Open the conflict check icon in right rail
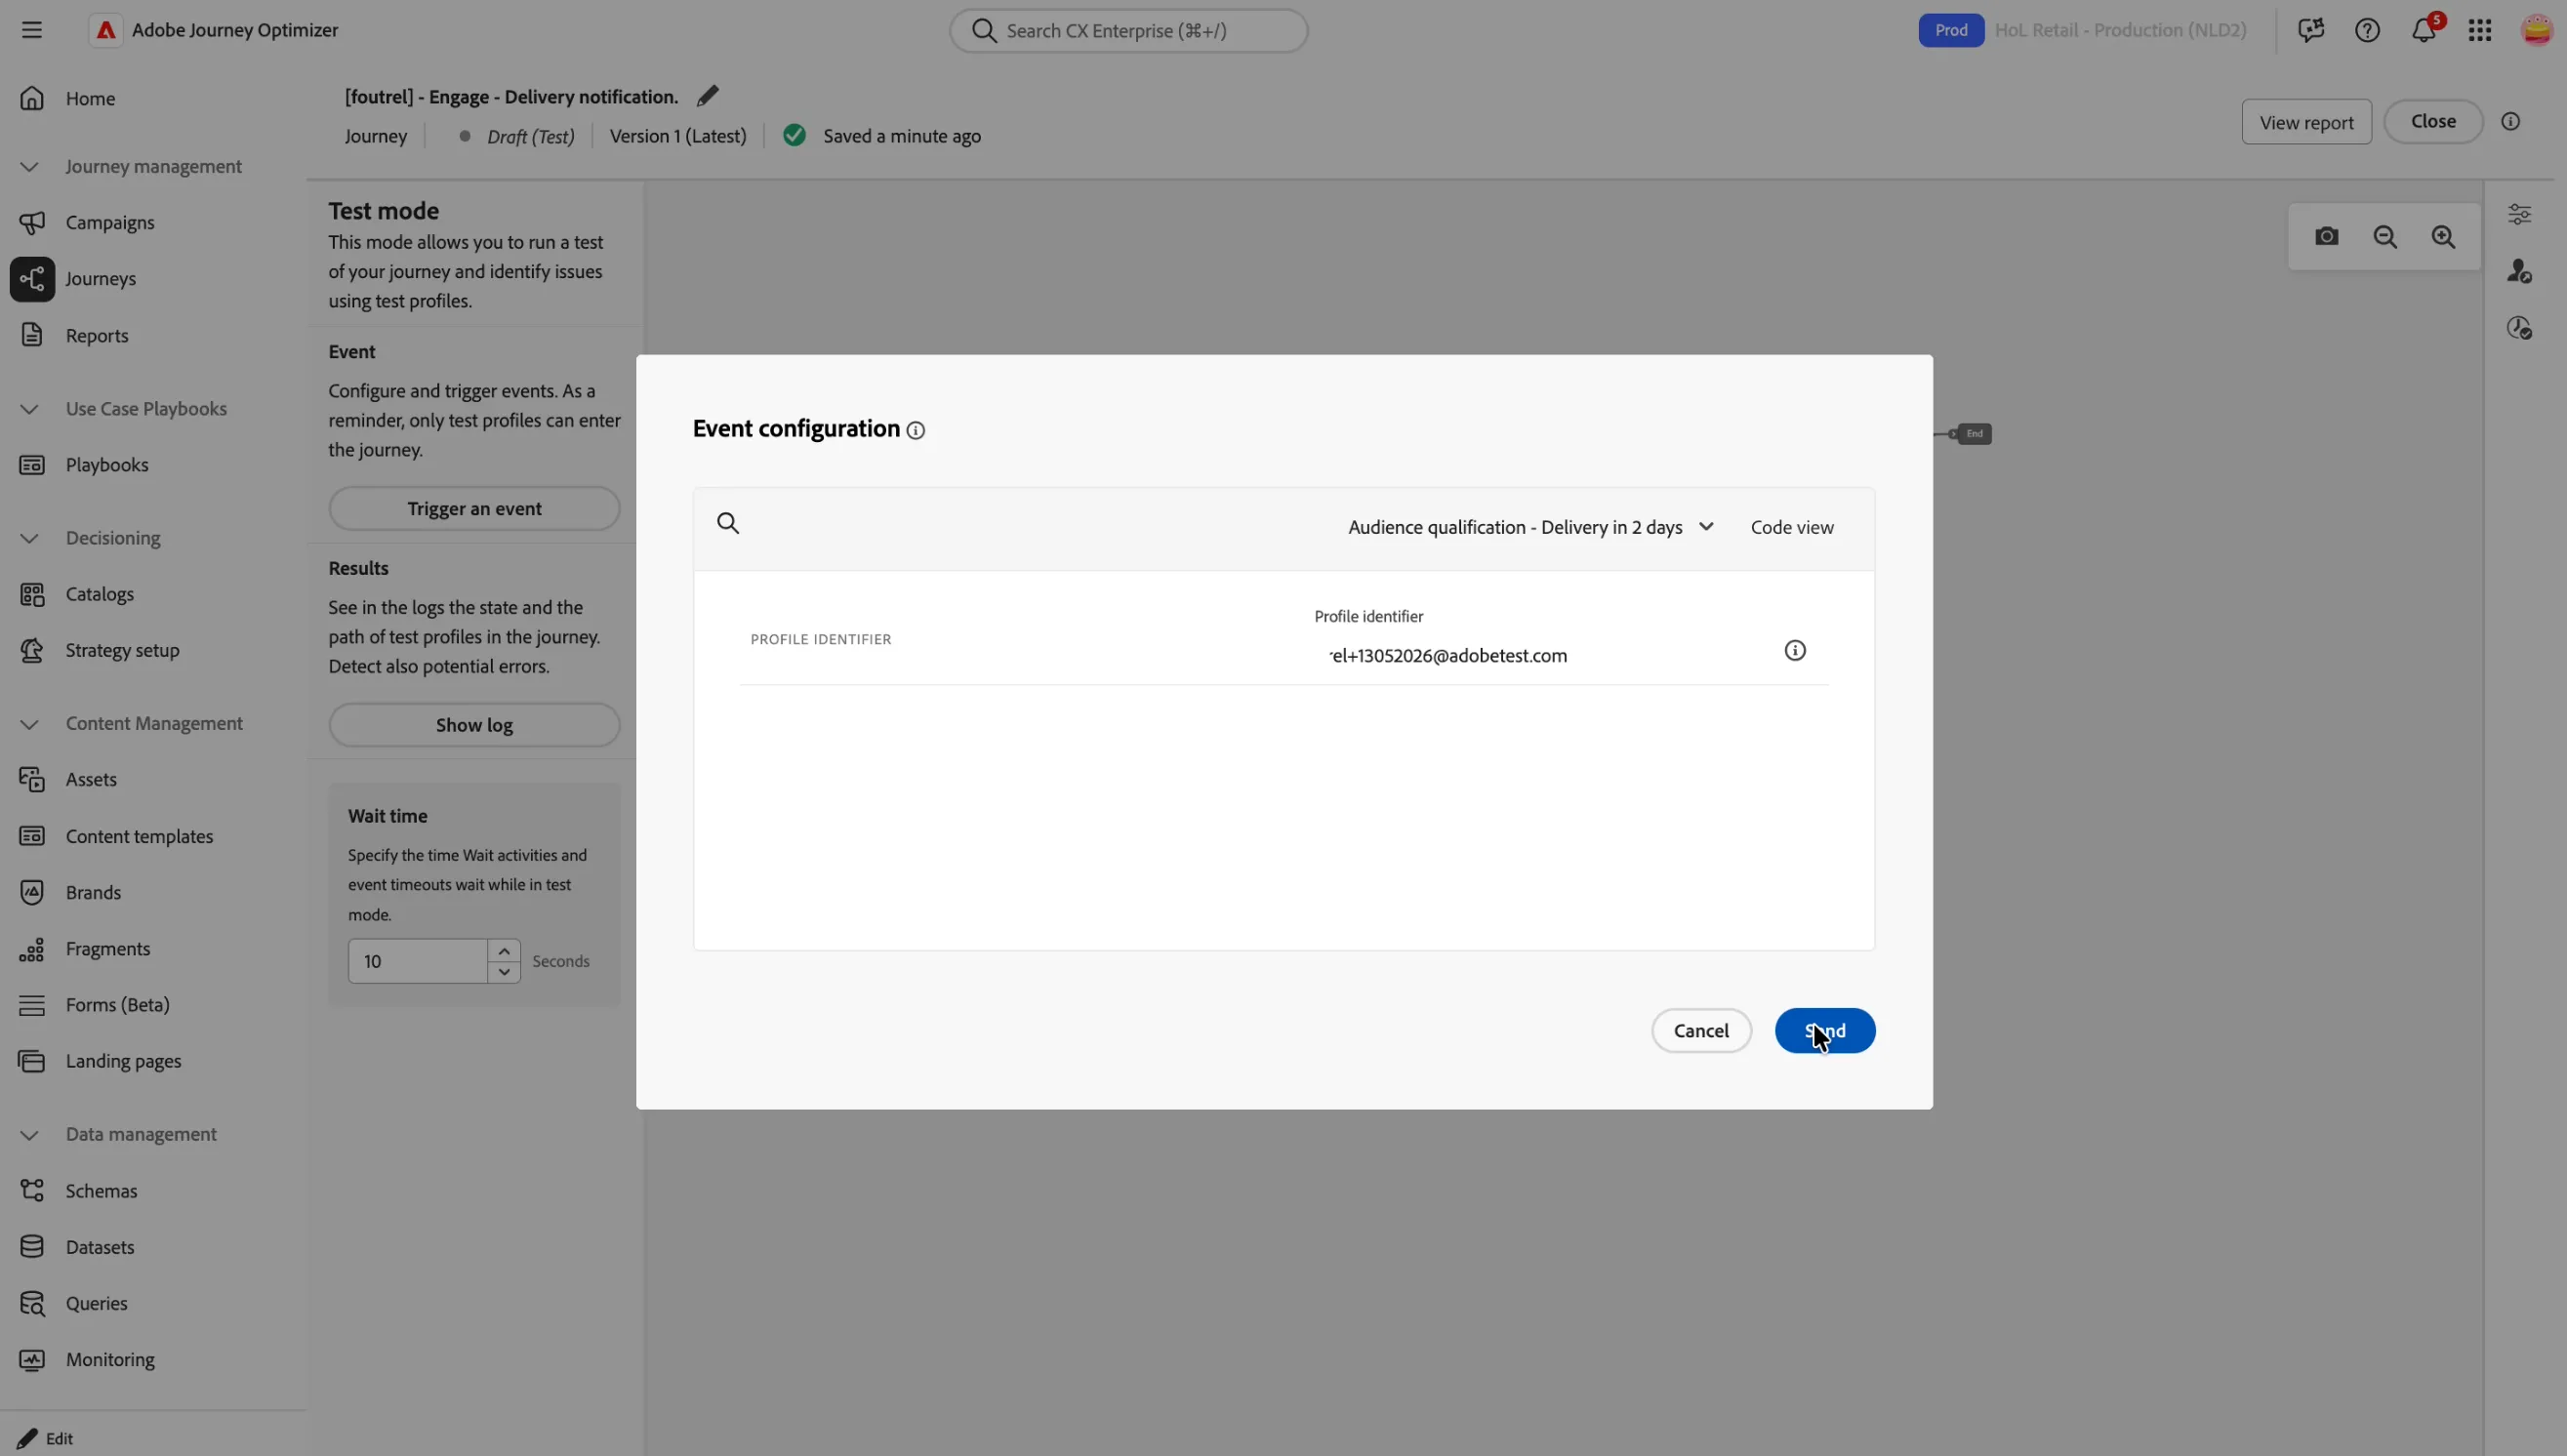The image size is (2567, 1456). click(x=2519, y=328)
